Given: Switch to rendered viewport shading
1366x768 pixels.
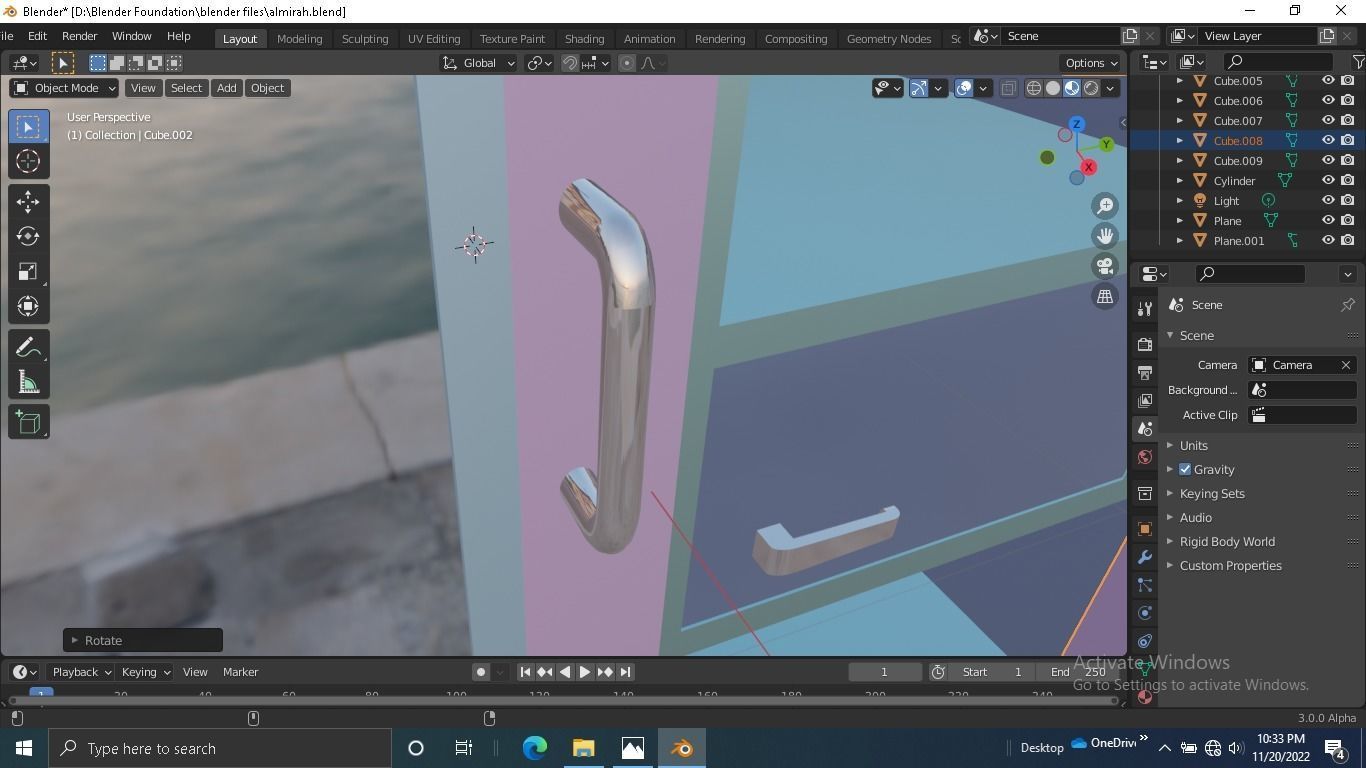Looking at the screenshot, I should 1091,88.
